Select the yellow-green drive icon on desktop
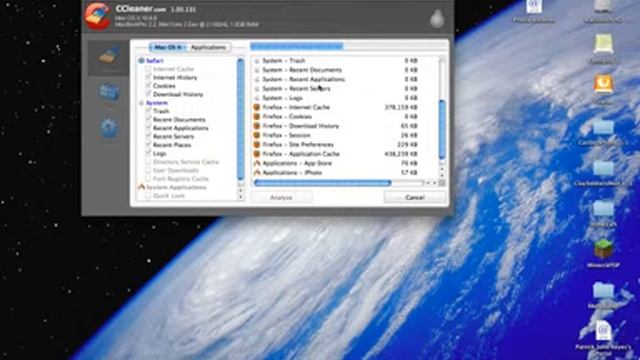This screenshot has width=640, height=360. [603, 44]
